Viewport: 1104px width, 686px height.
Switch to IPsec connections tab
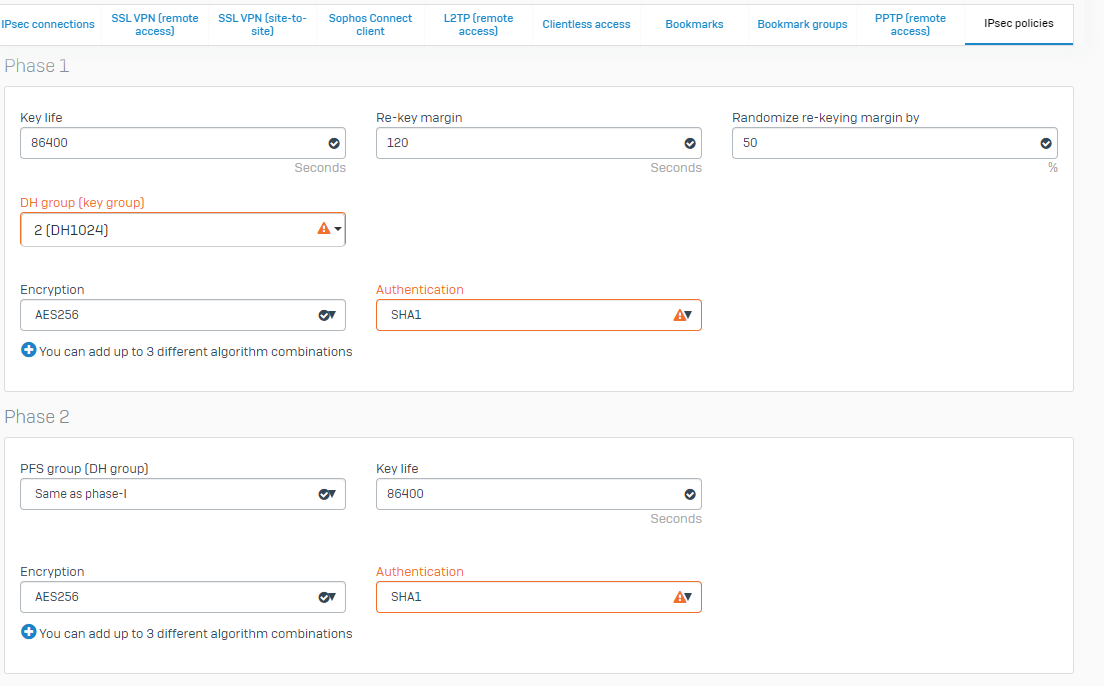[48, 24]
